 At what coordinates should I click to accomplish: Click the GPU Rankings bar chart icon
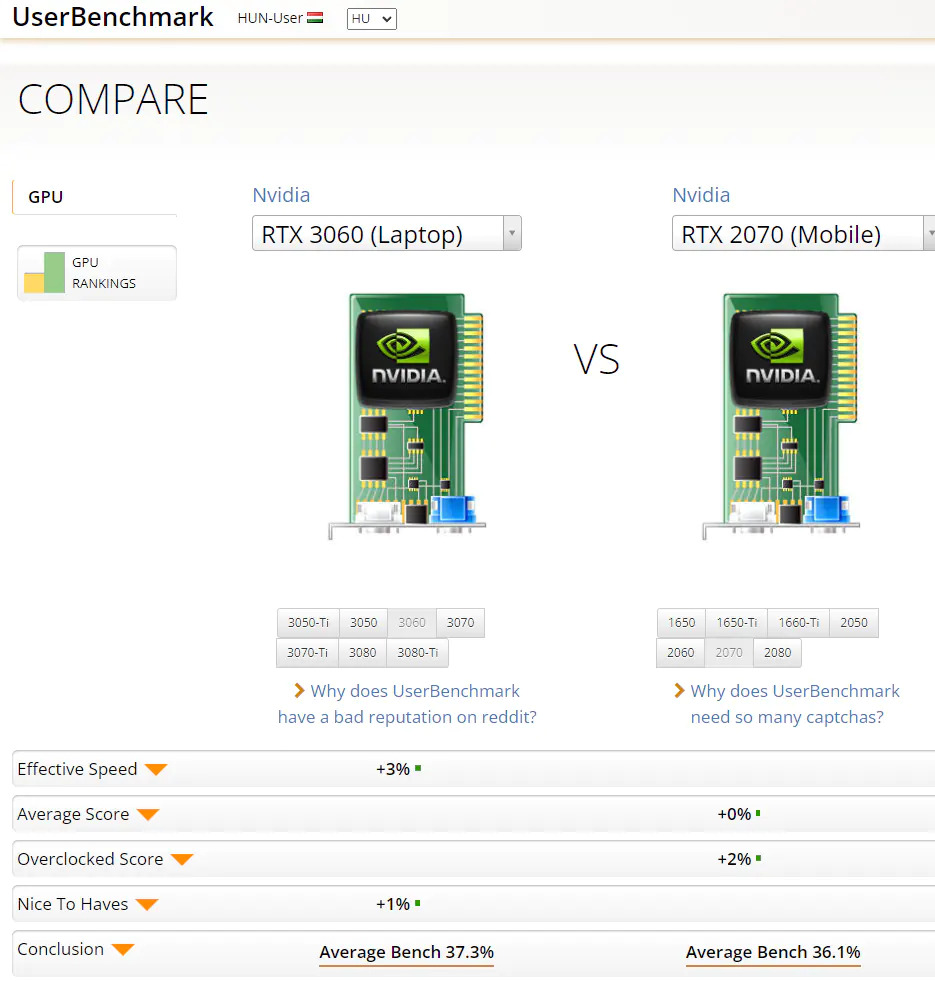tap(44, 273)
